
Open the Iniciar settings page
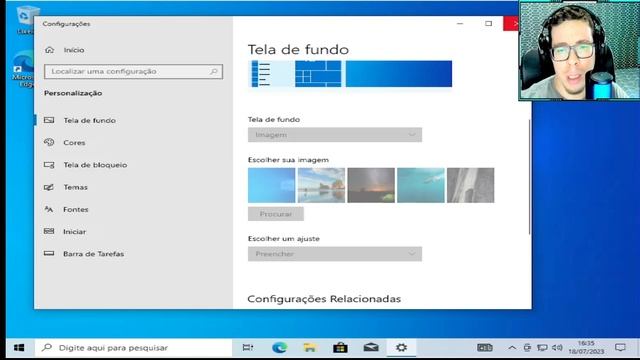tap(74, 231)
